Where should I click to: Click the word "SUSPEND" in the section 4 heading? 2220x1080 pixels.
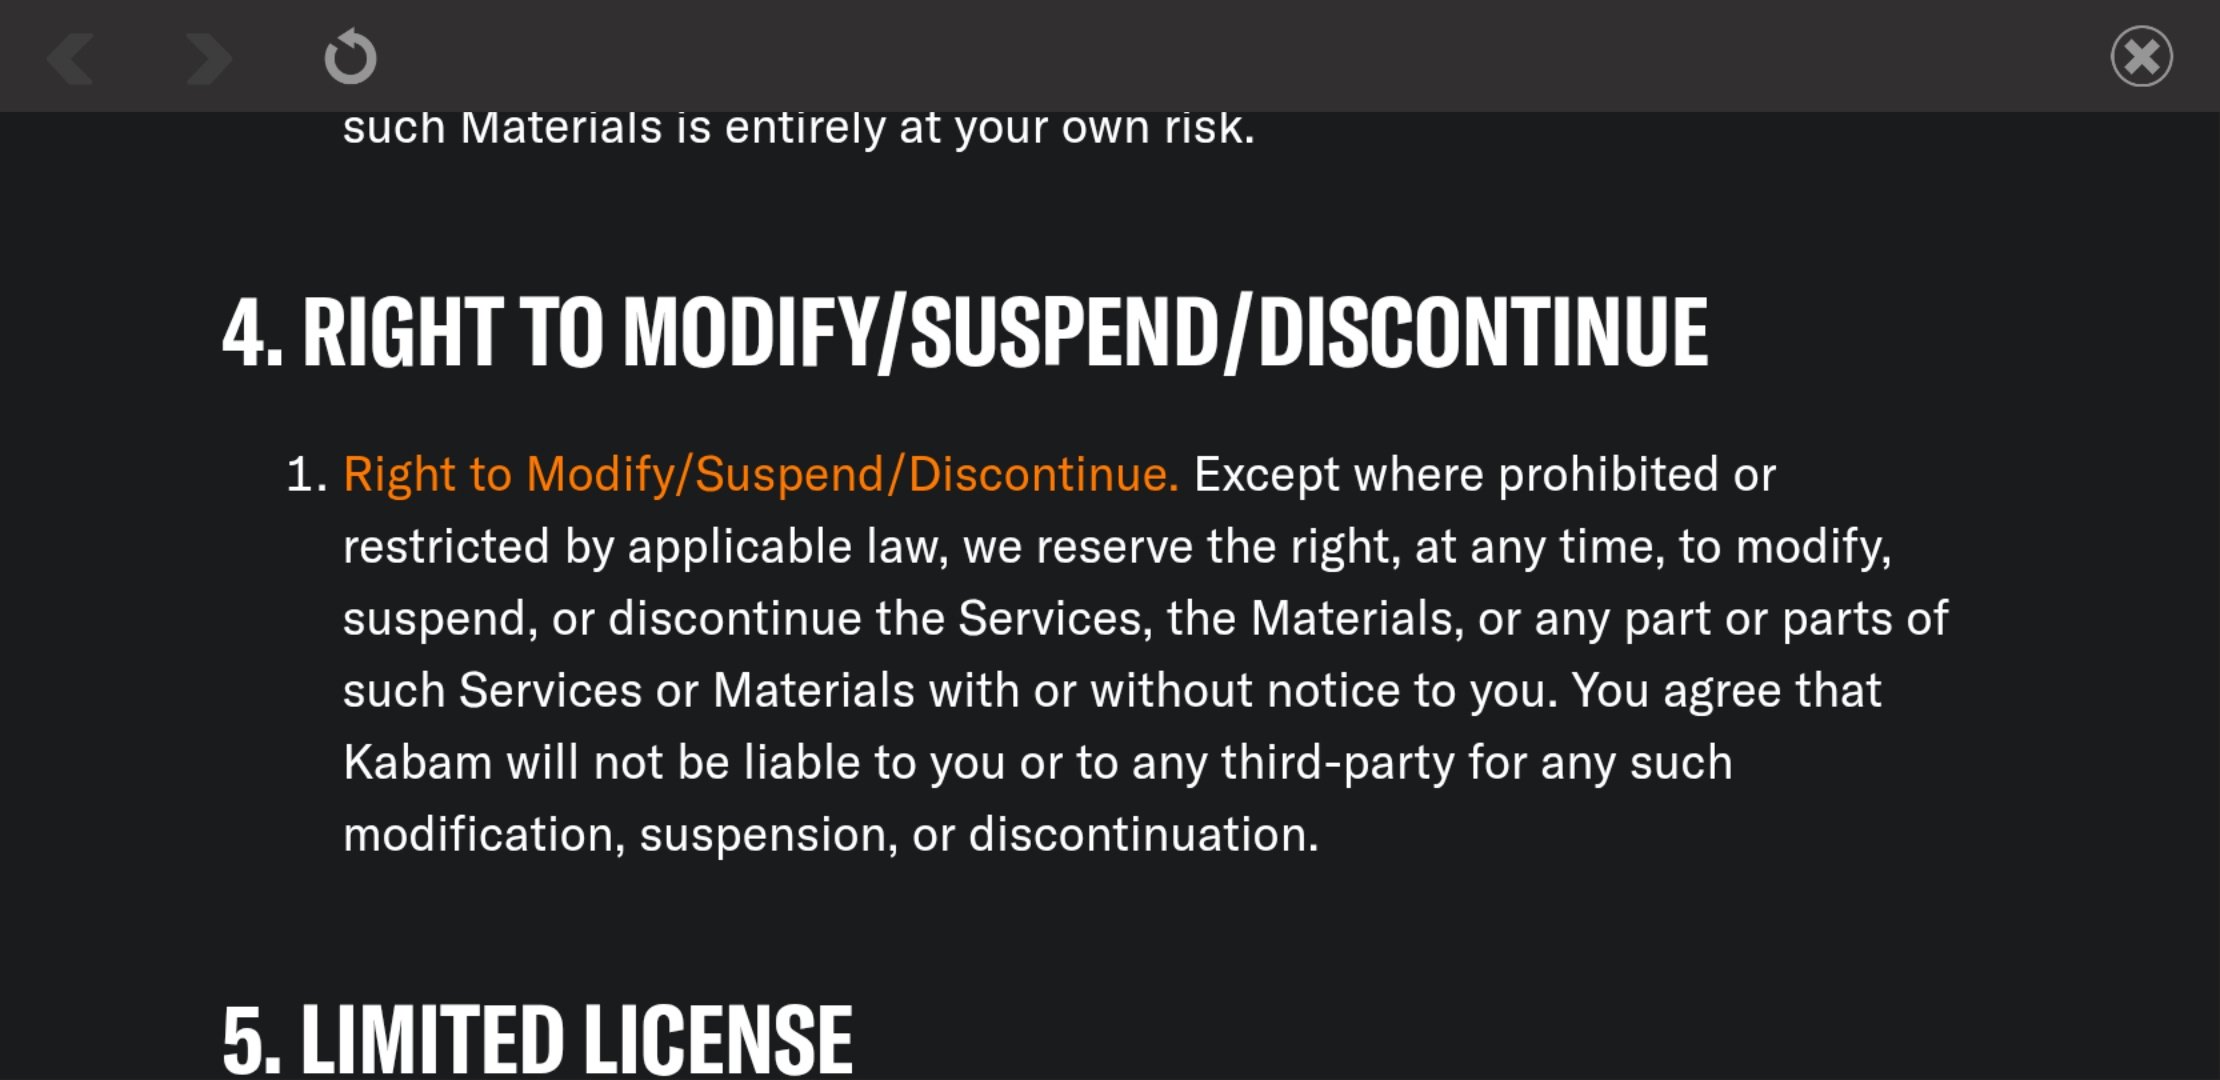[1064, 332]
